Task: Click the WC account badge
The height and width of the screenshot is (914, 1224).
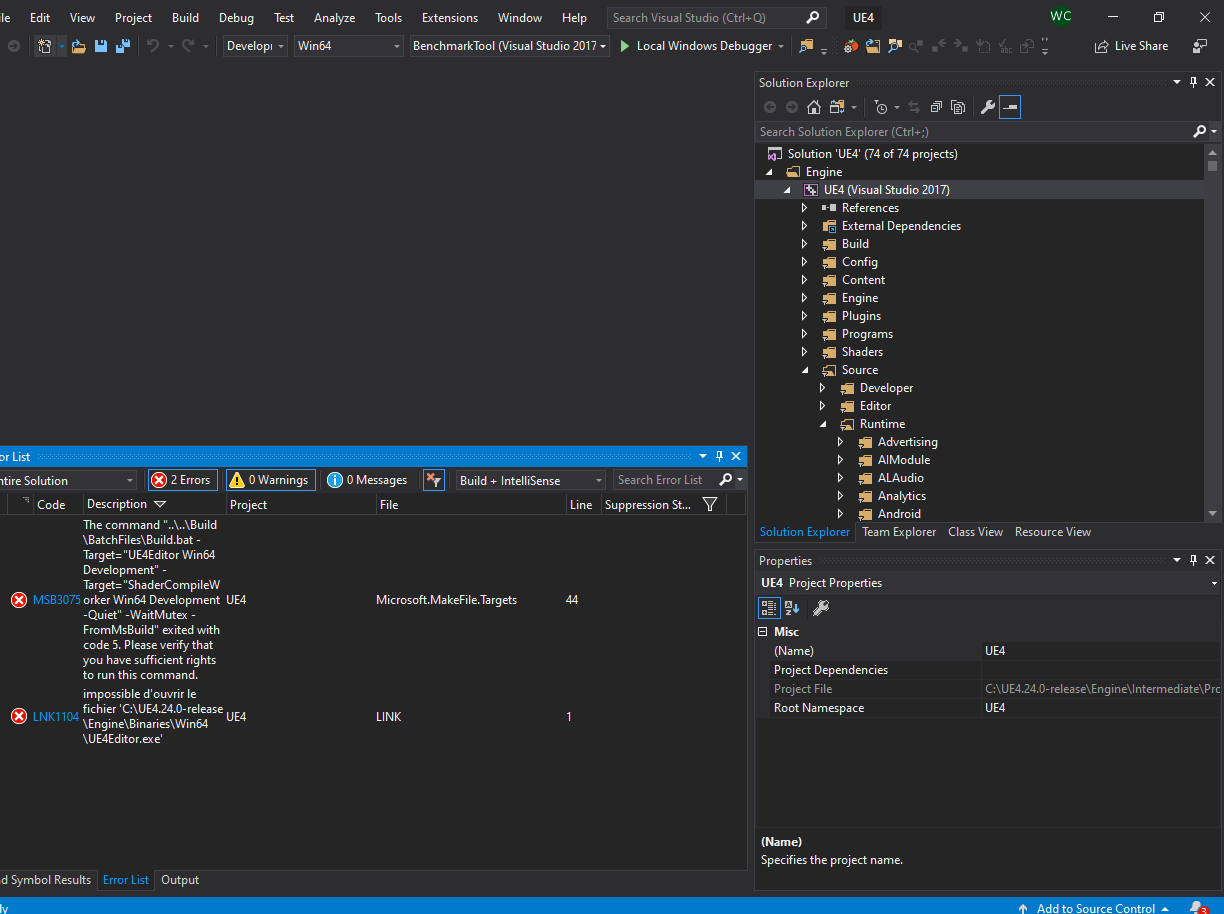Action: click(1061, 17)
